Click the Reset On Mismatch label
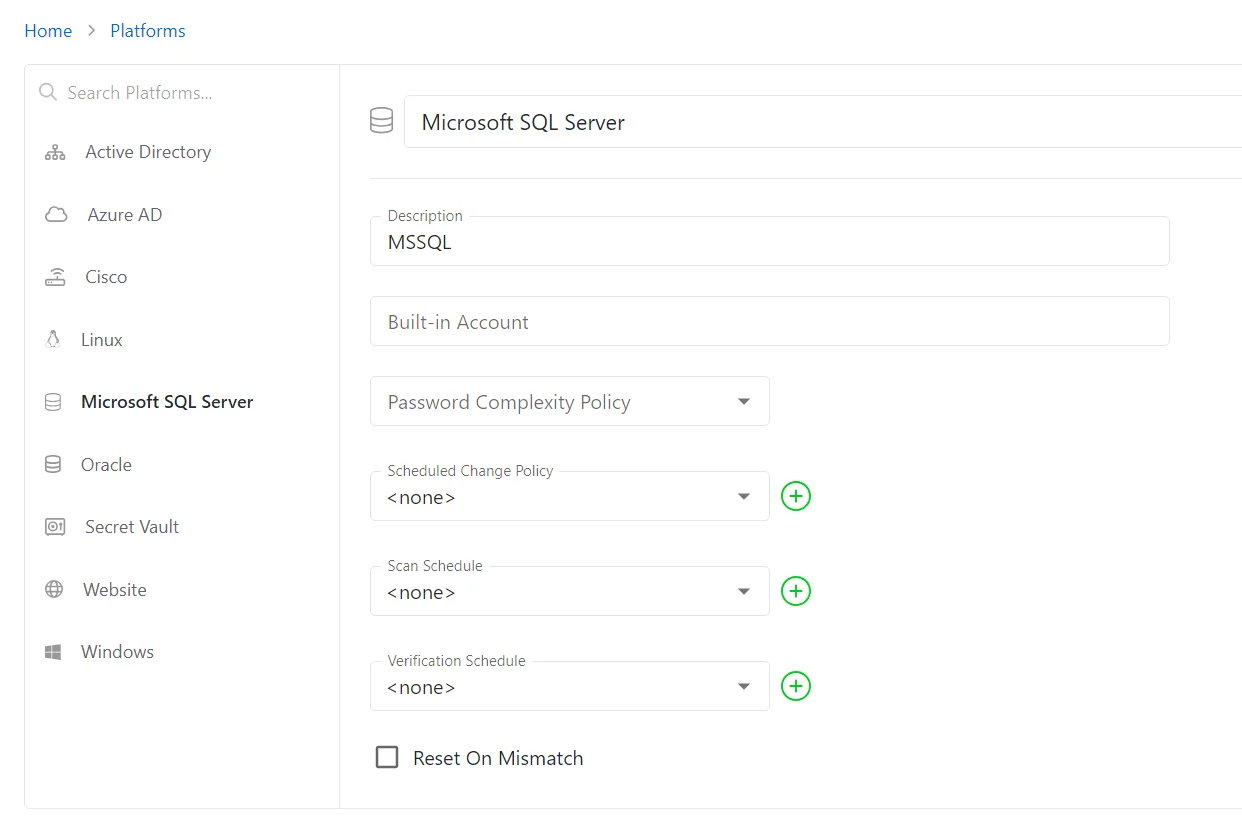This screenshot has width=1242, height=826. coord(498,758)
